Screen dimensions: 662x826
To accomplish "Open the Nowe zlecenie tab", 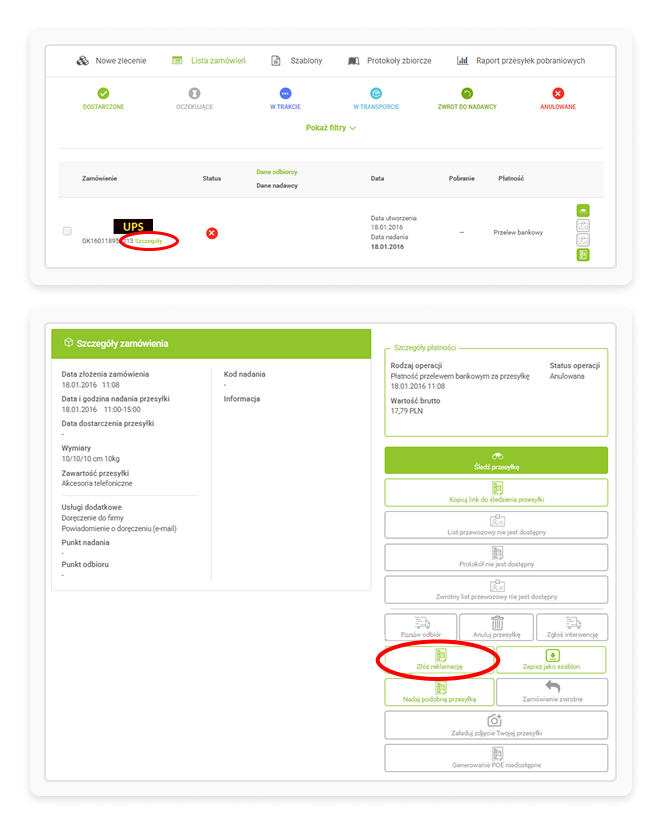I will coord(111,61).
